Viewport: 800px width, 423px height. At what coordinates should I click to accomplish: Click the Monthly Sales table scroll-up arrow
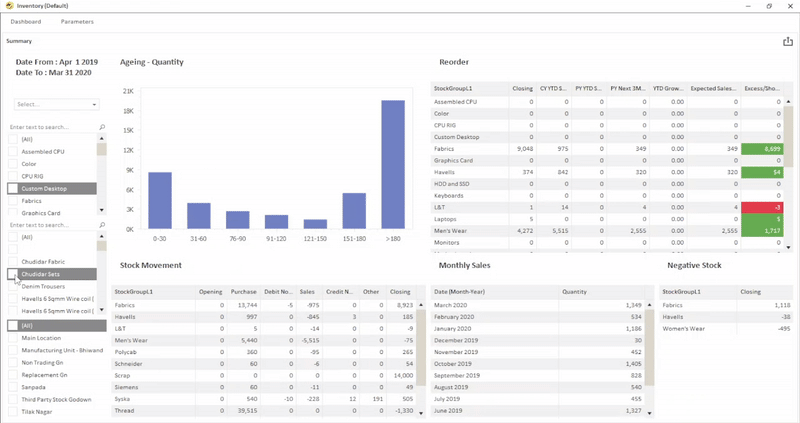(x=649, y=305)
